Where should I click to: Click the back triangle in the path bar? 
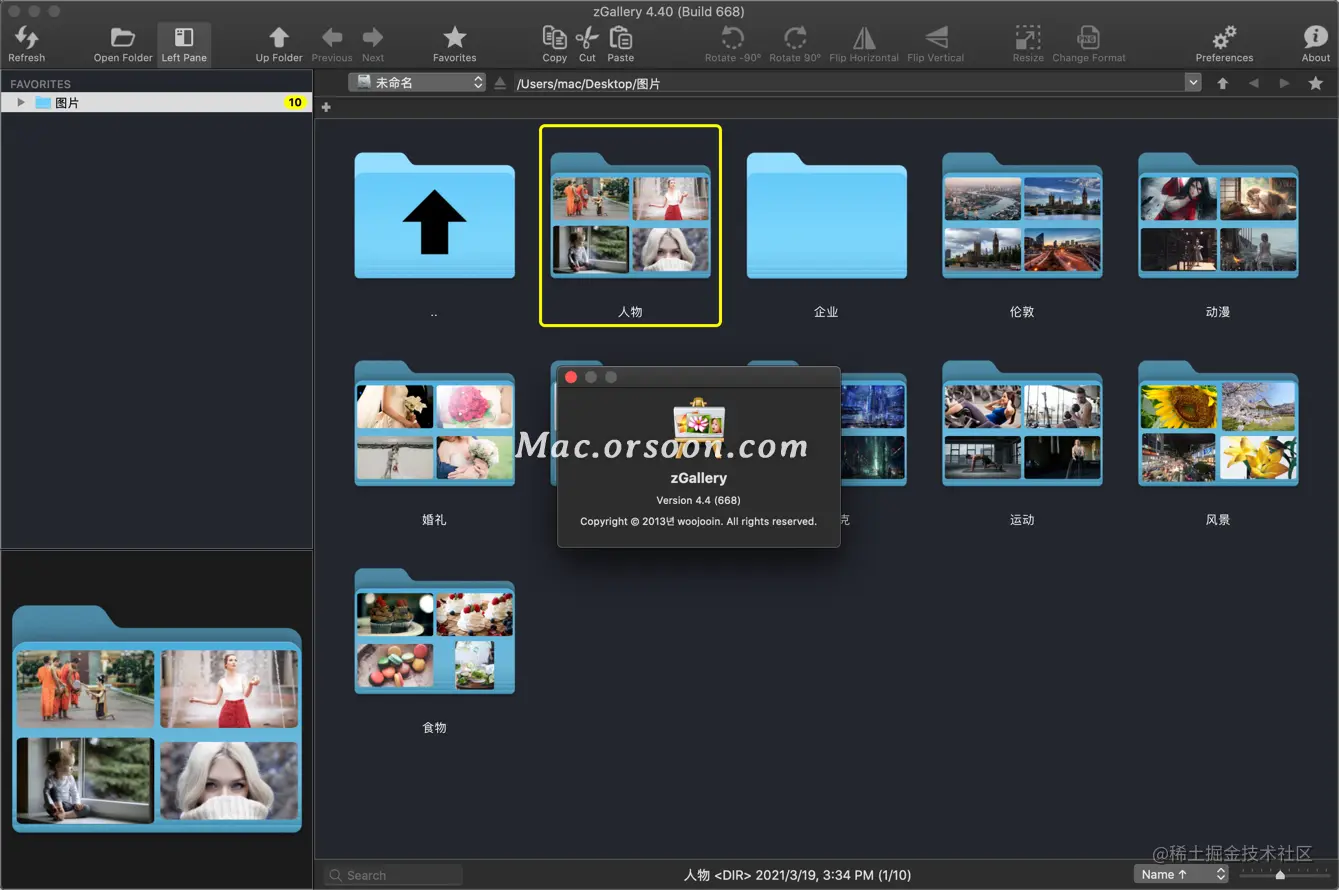click(1253, 84)
